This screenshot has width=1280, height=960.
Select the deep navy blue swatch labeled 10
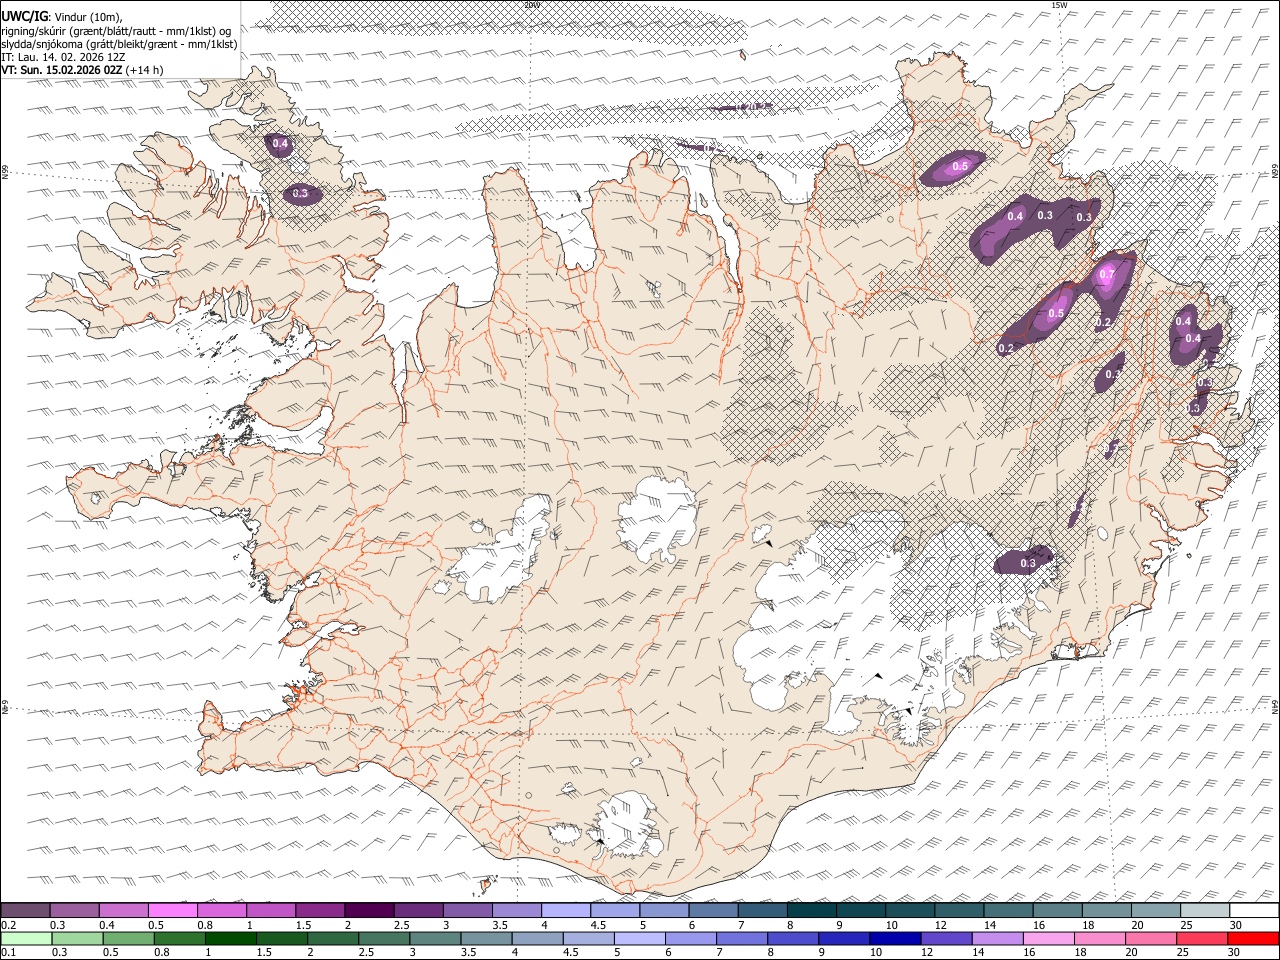[893, 938]
